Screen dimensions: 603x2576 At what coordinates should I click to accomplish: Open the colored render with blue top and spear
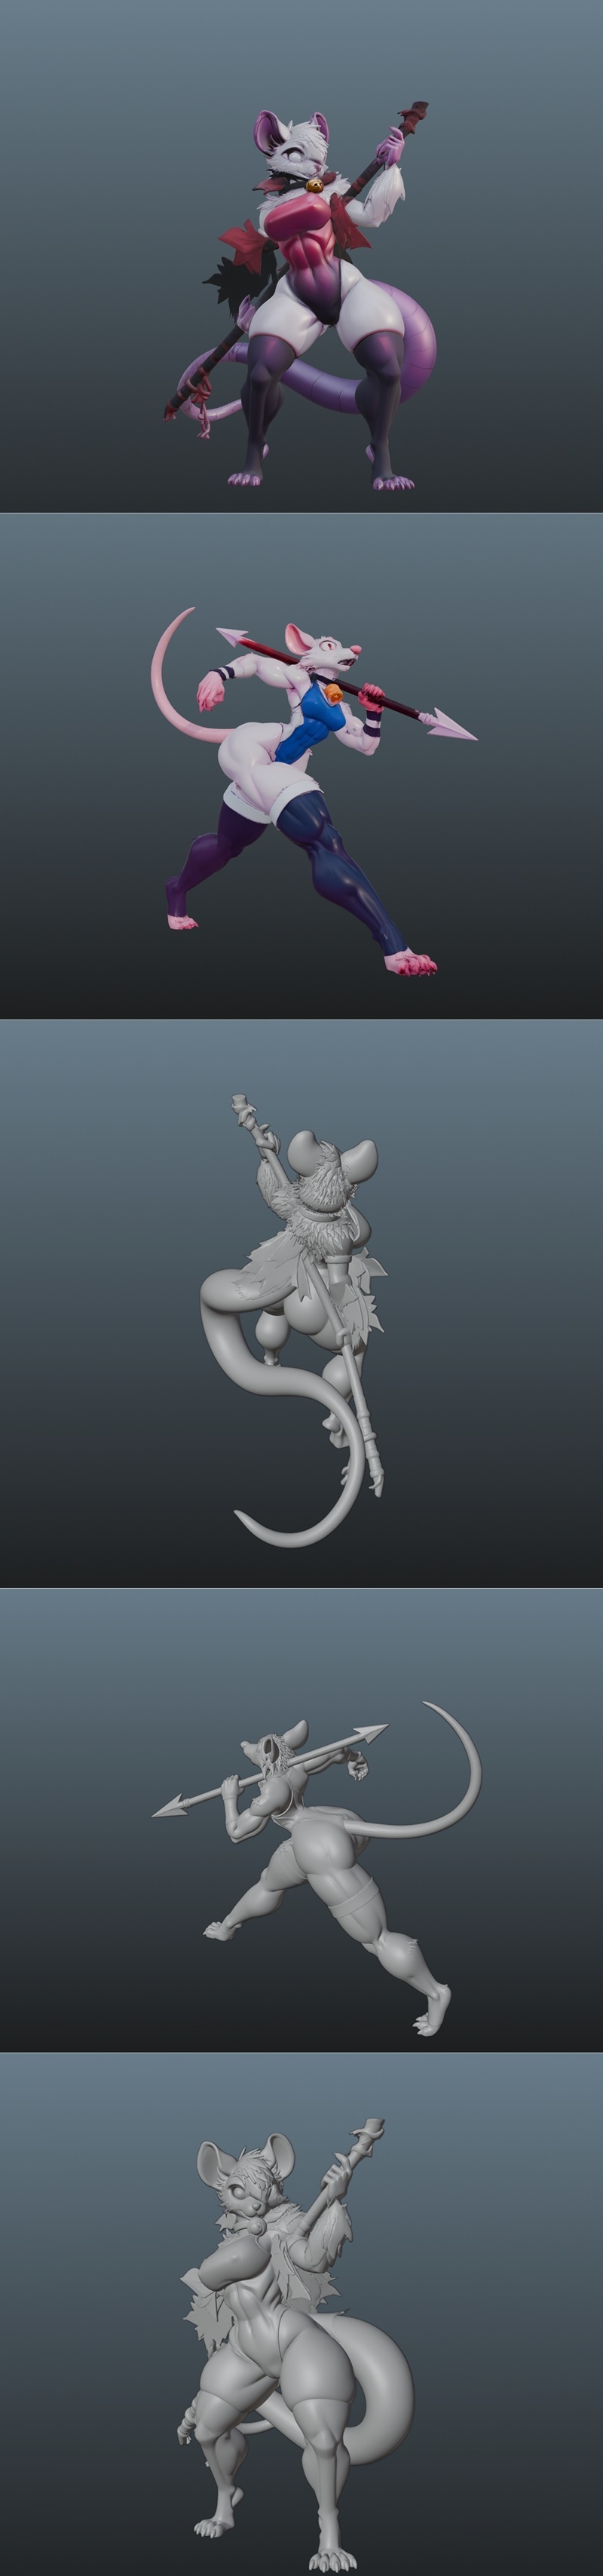[301, 766]
